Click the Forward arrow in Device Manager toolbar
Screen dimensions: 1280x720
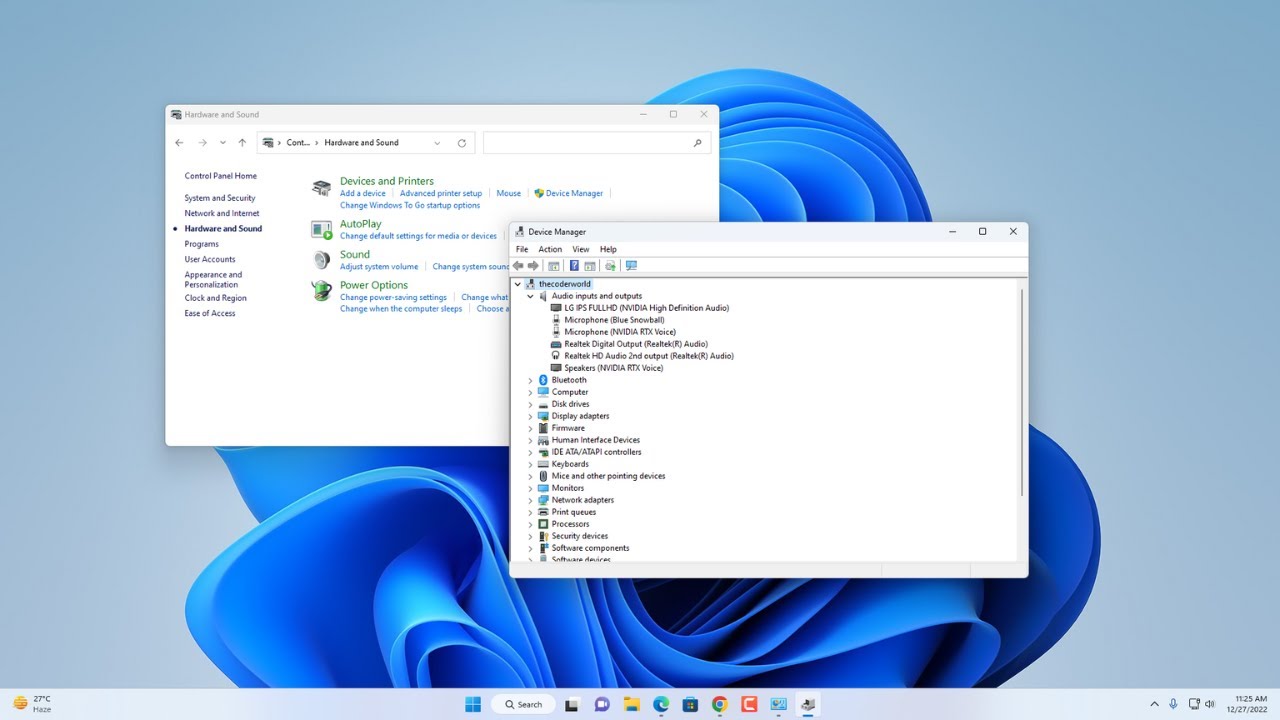533,265
